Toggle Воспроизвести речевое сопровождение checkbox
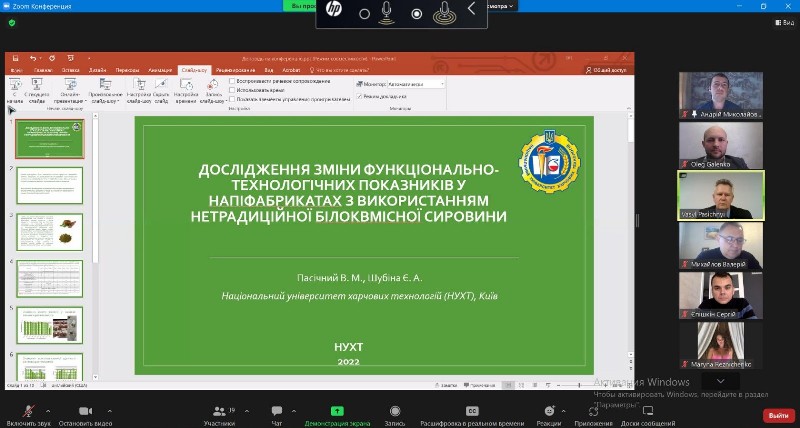Screen dimensions: 800x428 tap(232, 81)
